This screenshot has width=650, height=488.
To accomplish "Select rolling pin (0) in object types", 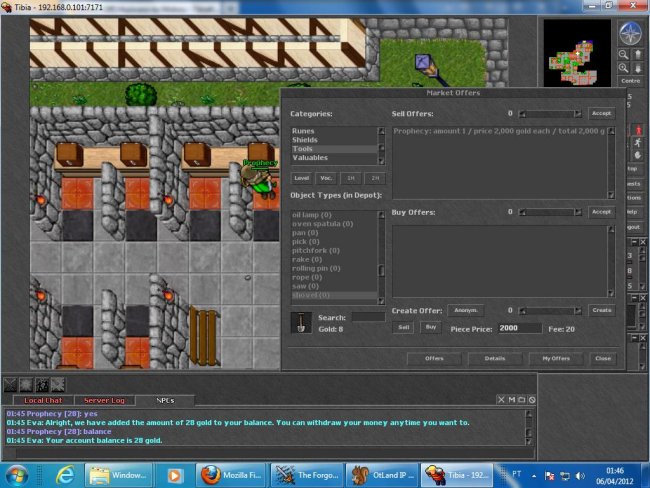I will point(334,268).
